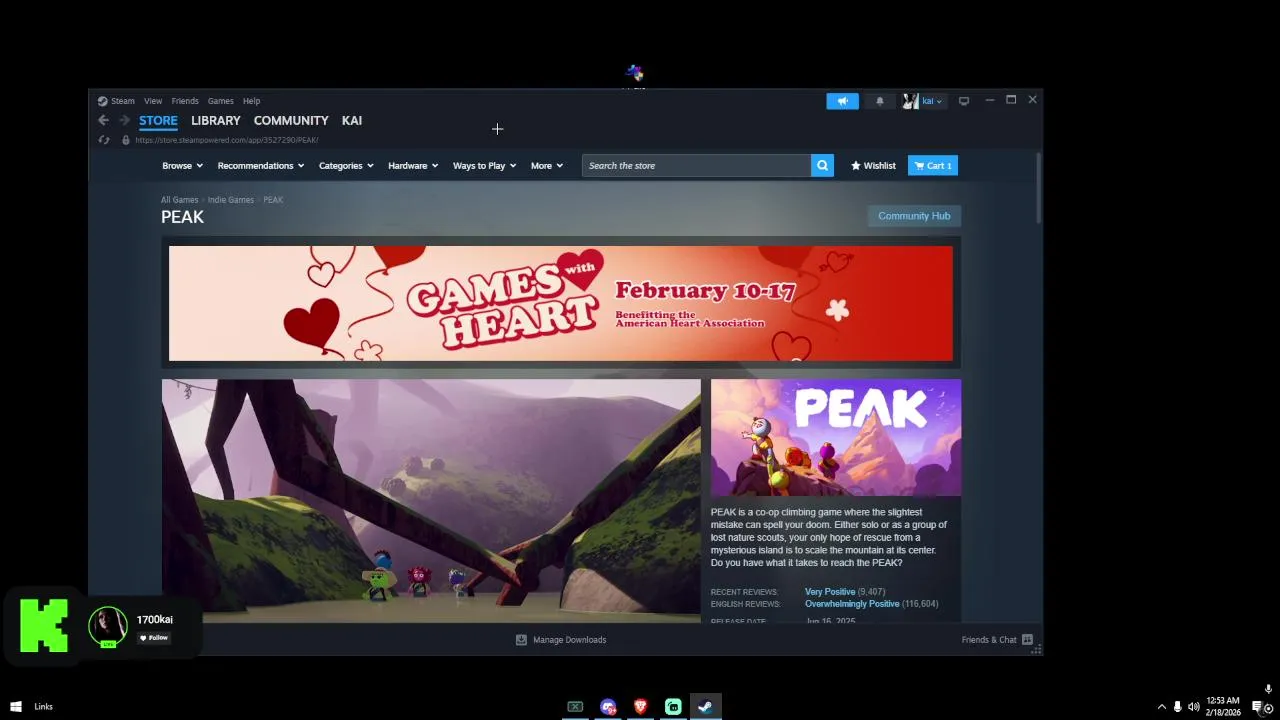Expand the Ways to Play dropdown
1280x720 pixels.
click(x=484, y=166)
